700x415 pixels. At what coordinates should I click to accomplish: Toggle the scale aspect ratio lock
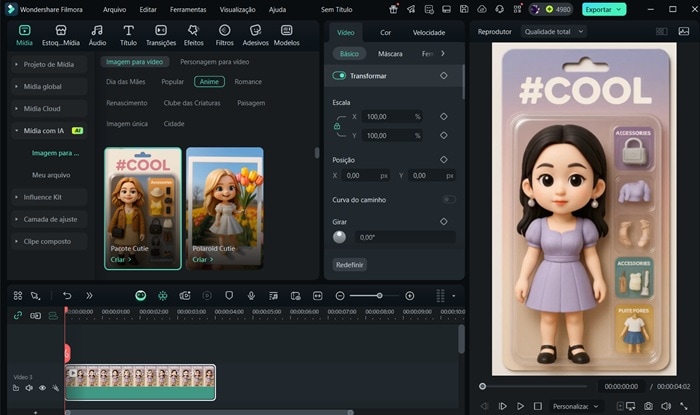coord(337,126)
